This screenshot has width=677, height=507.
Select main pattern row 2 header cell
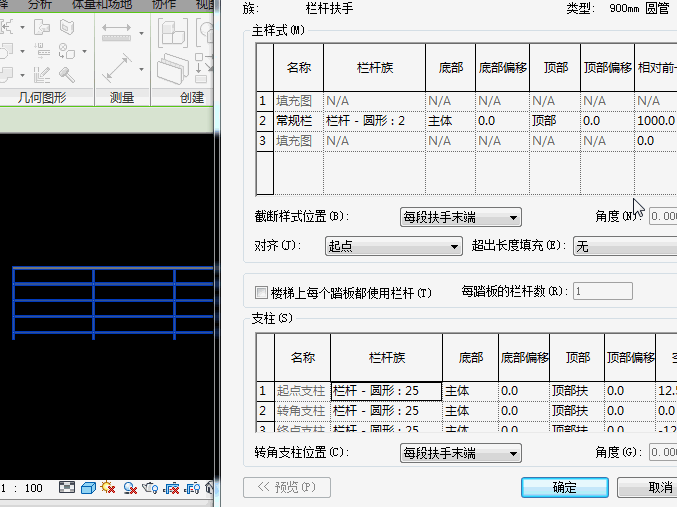263,121
